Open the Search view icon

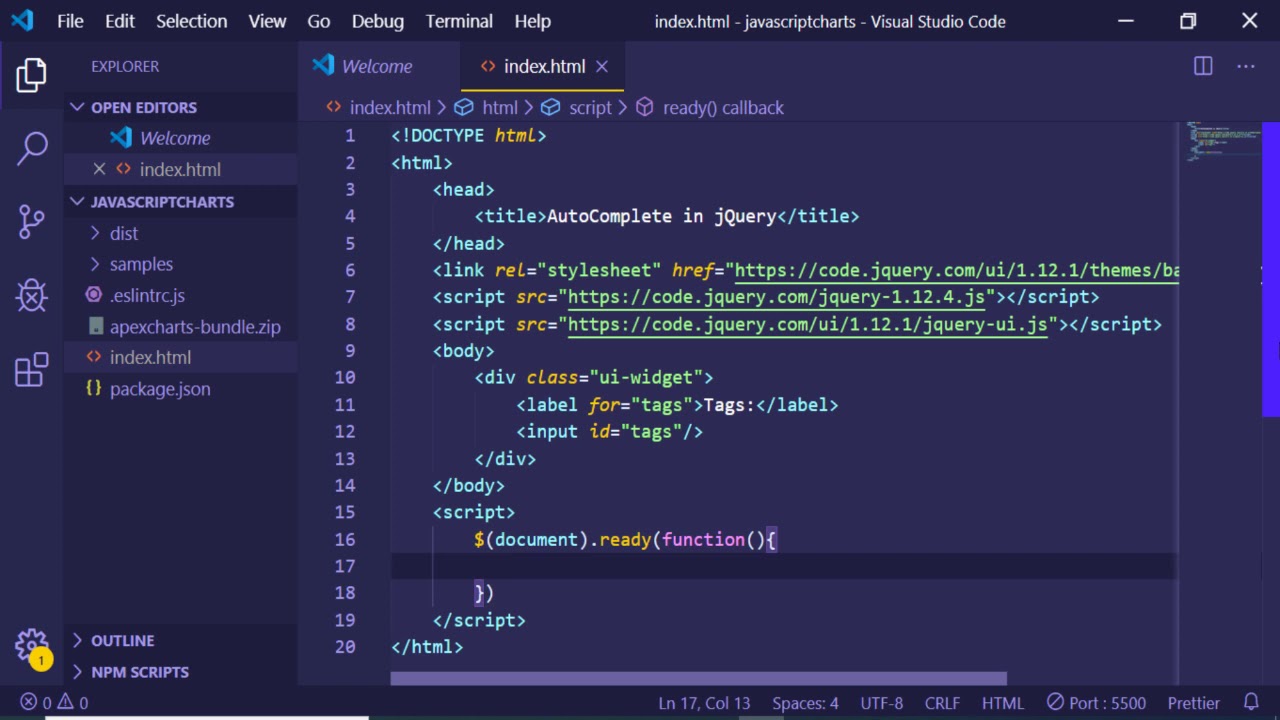coord(32,148)
